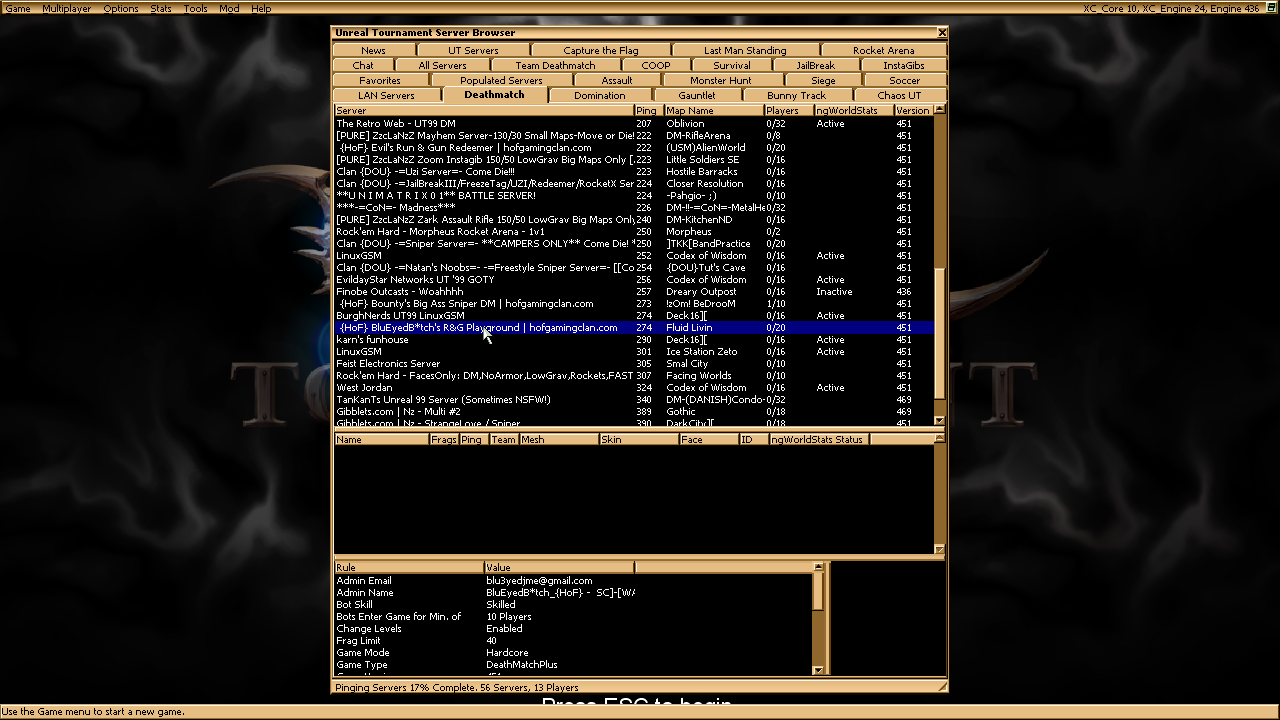
Task: Select The Retro Web - UT99 DM server
Action: (634, 124)
